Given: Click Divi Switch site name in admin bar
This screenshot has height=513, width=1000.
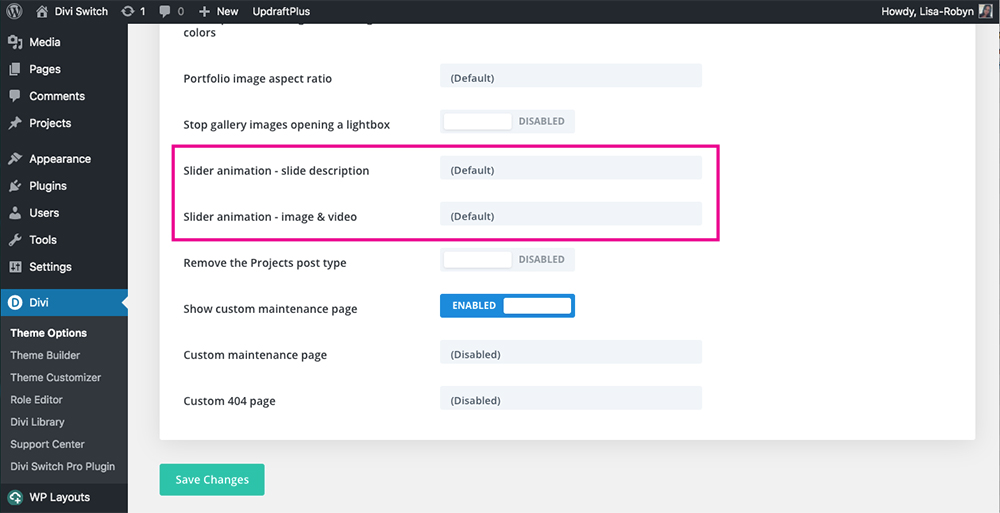Looking at the screenshot, I should click(80, 11).
